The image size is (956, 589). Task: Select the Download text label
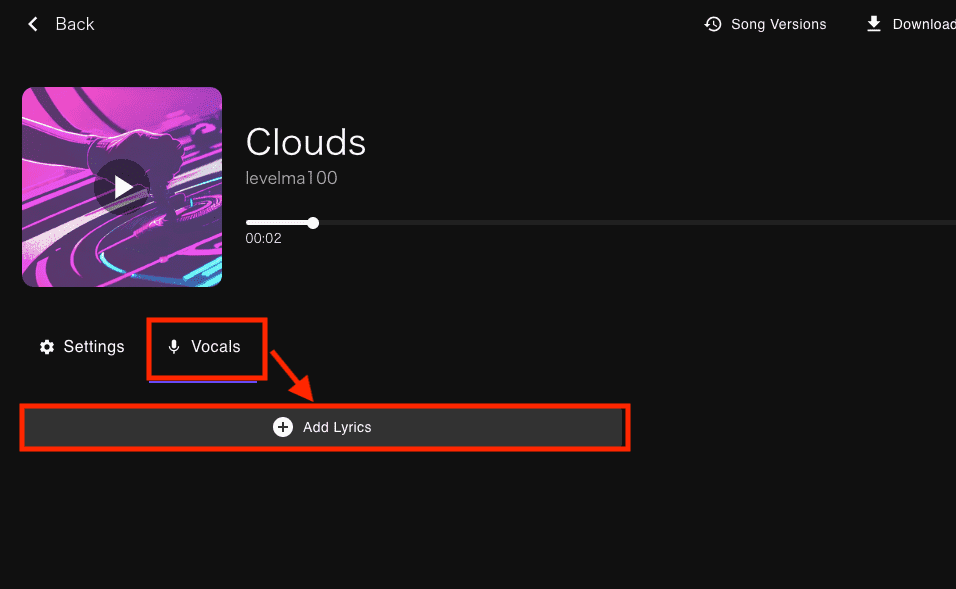[x=924, y=24]
